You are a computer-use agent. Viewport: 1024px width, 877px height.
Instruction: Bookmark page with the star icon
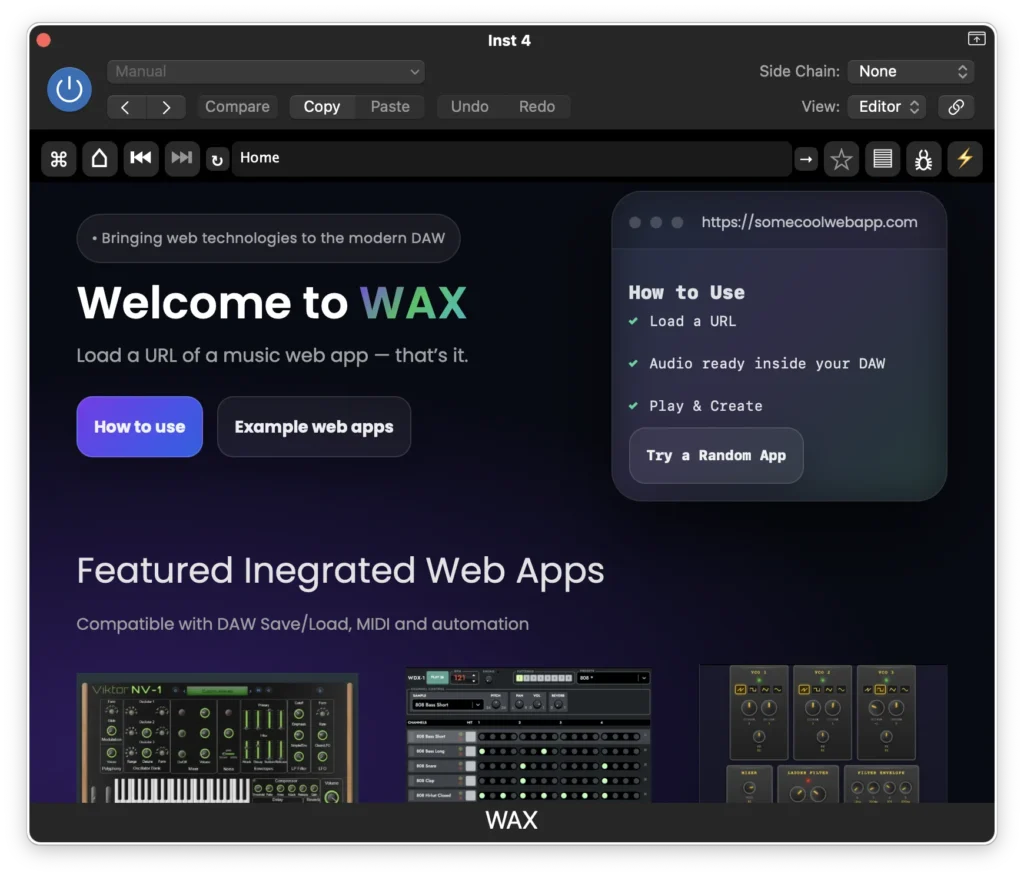pos(841,159)
